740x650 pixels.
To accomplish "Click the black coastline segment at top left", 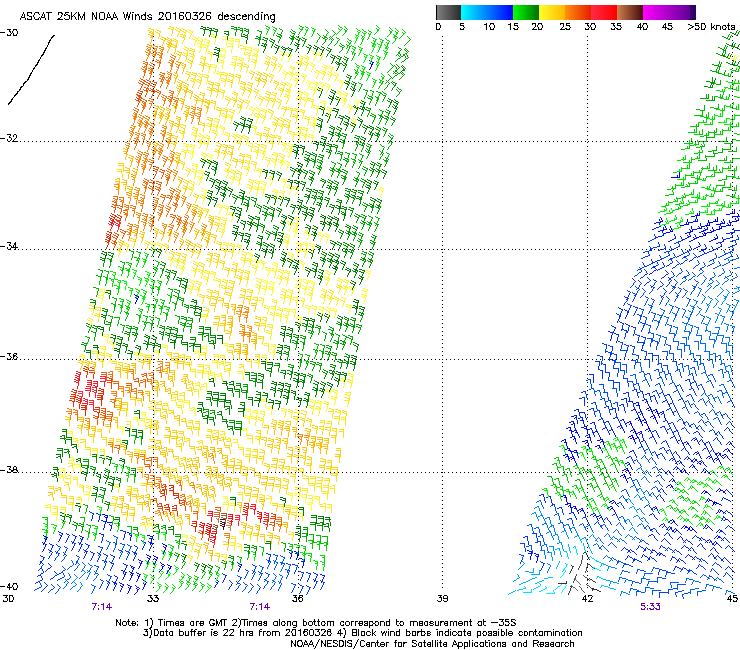I will click(x=31, y=69).
